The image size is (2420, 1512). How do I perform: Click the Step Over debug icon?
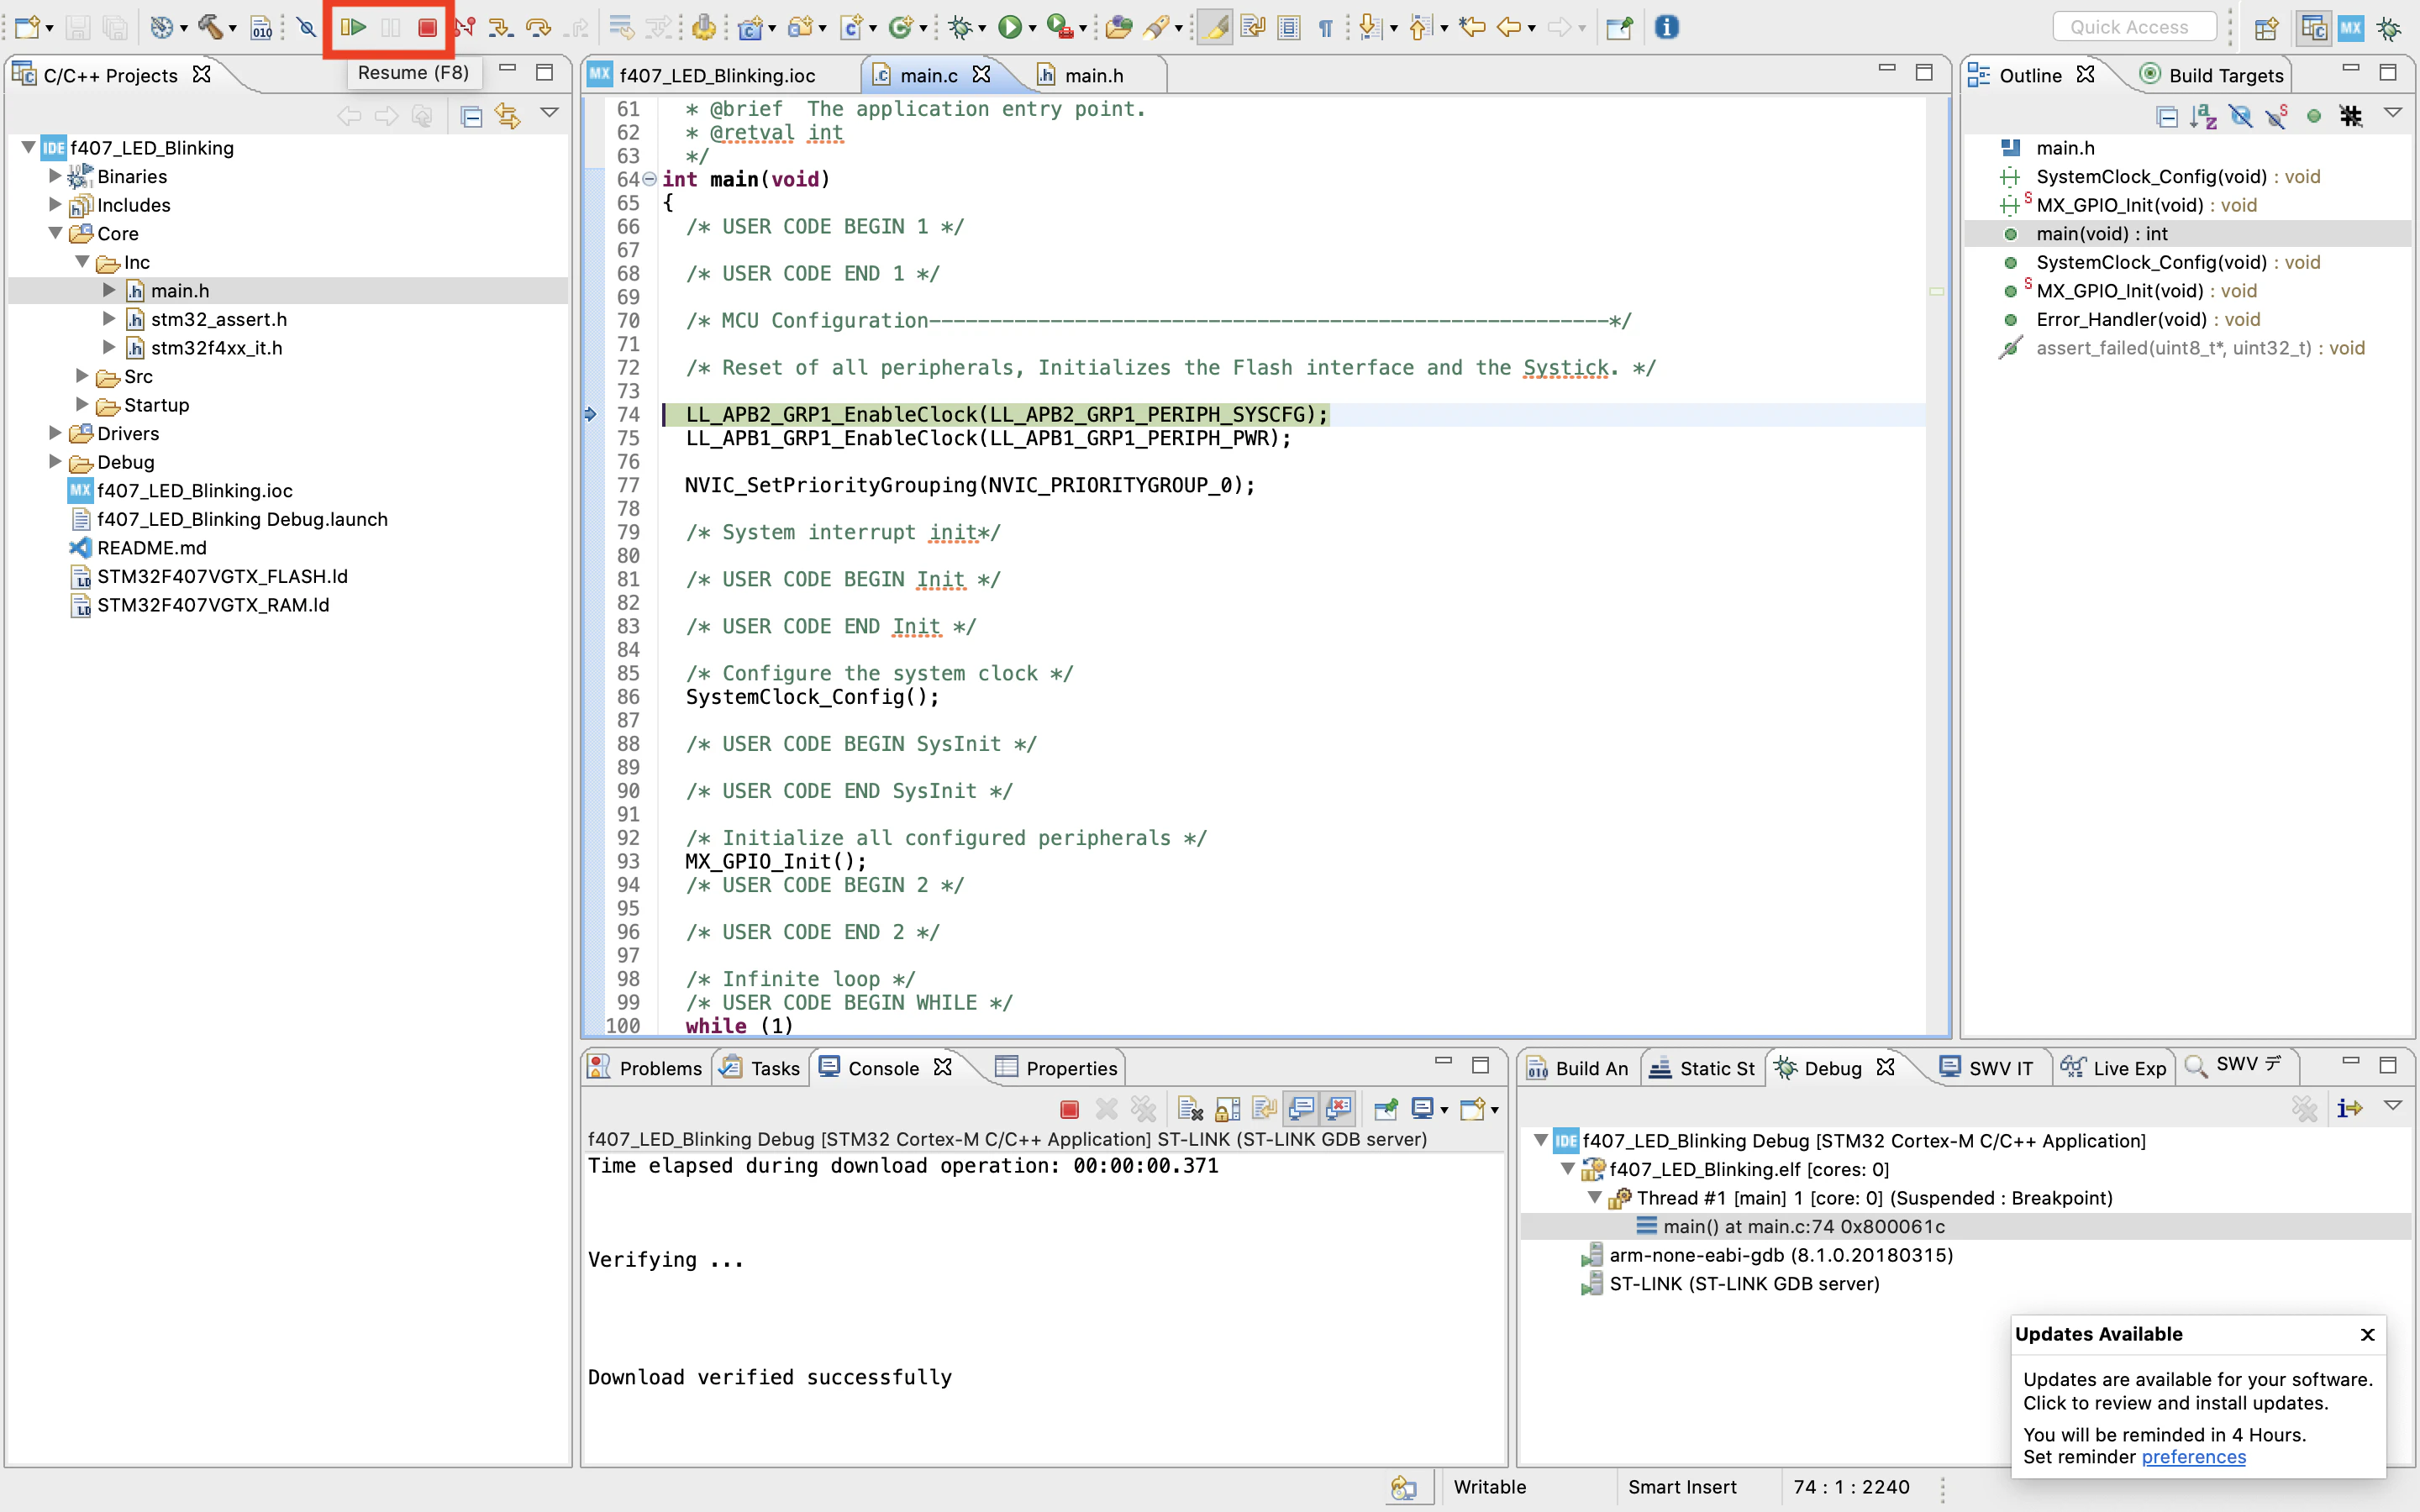pyautogui.click(x=538, y=27)
